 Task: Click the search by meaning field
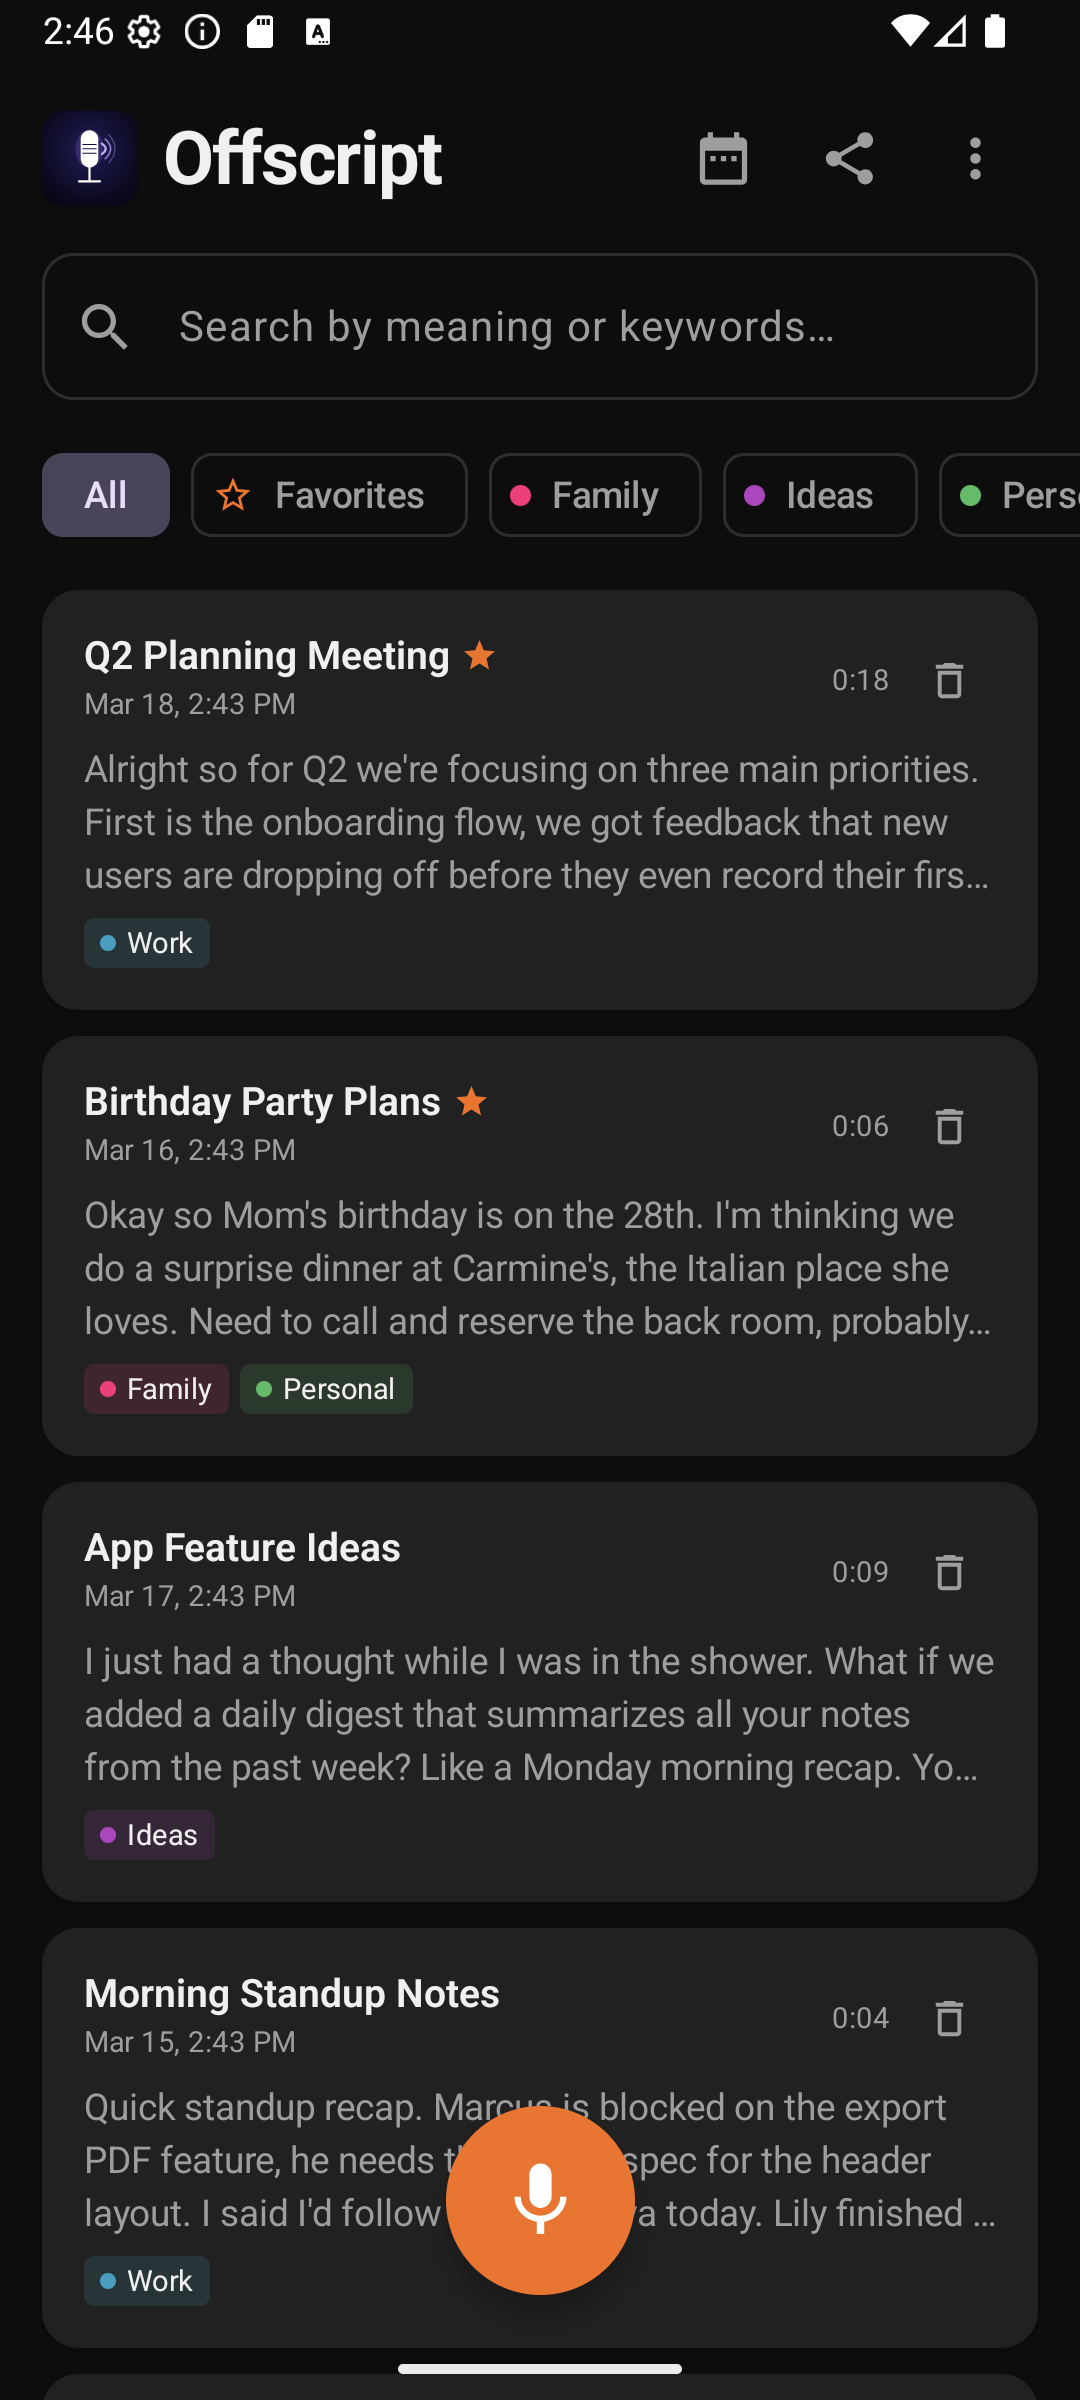[540, 326]
